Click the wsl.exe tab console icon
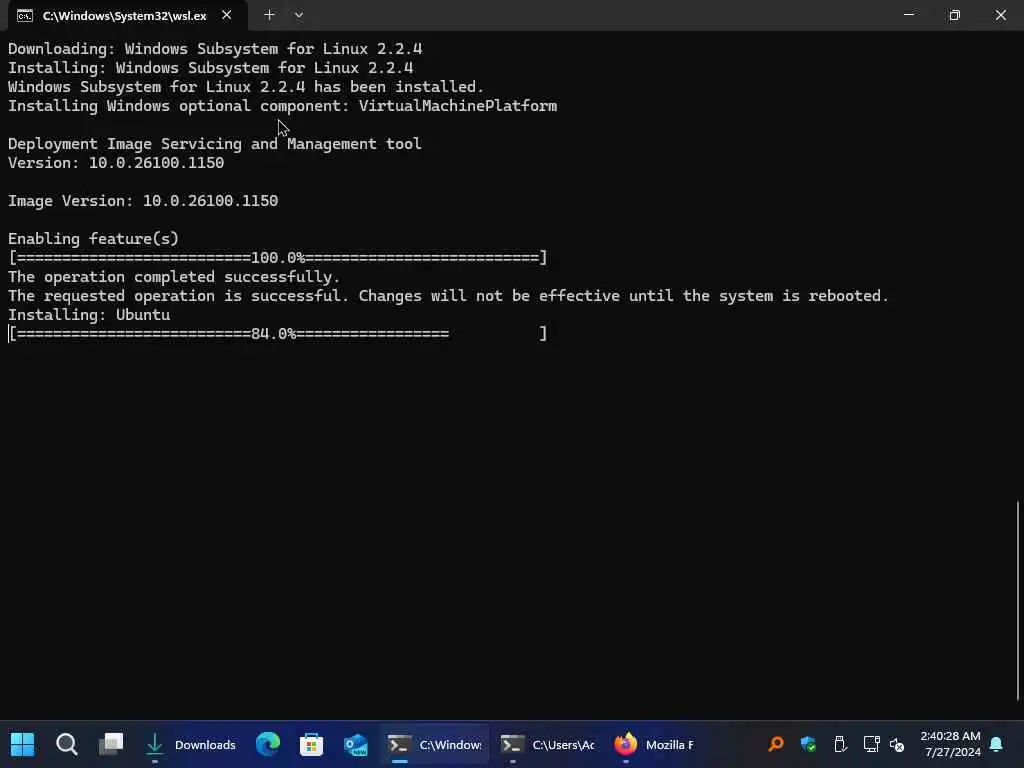The height and width of the screenshot is (768, 1024). tap(25, 16)
